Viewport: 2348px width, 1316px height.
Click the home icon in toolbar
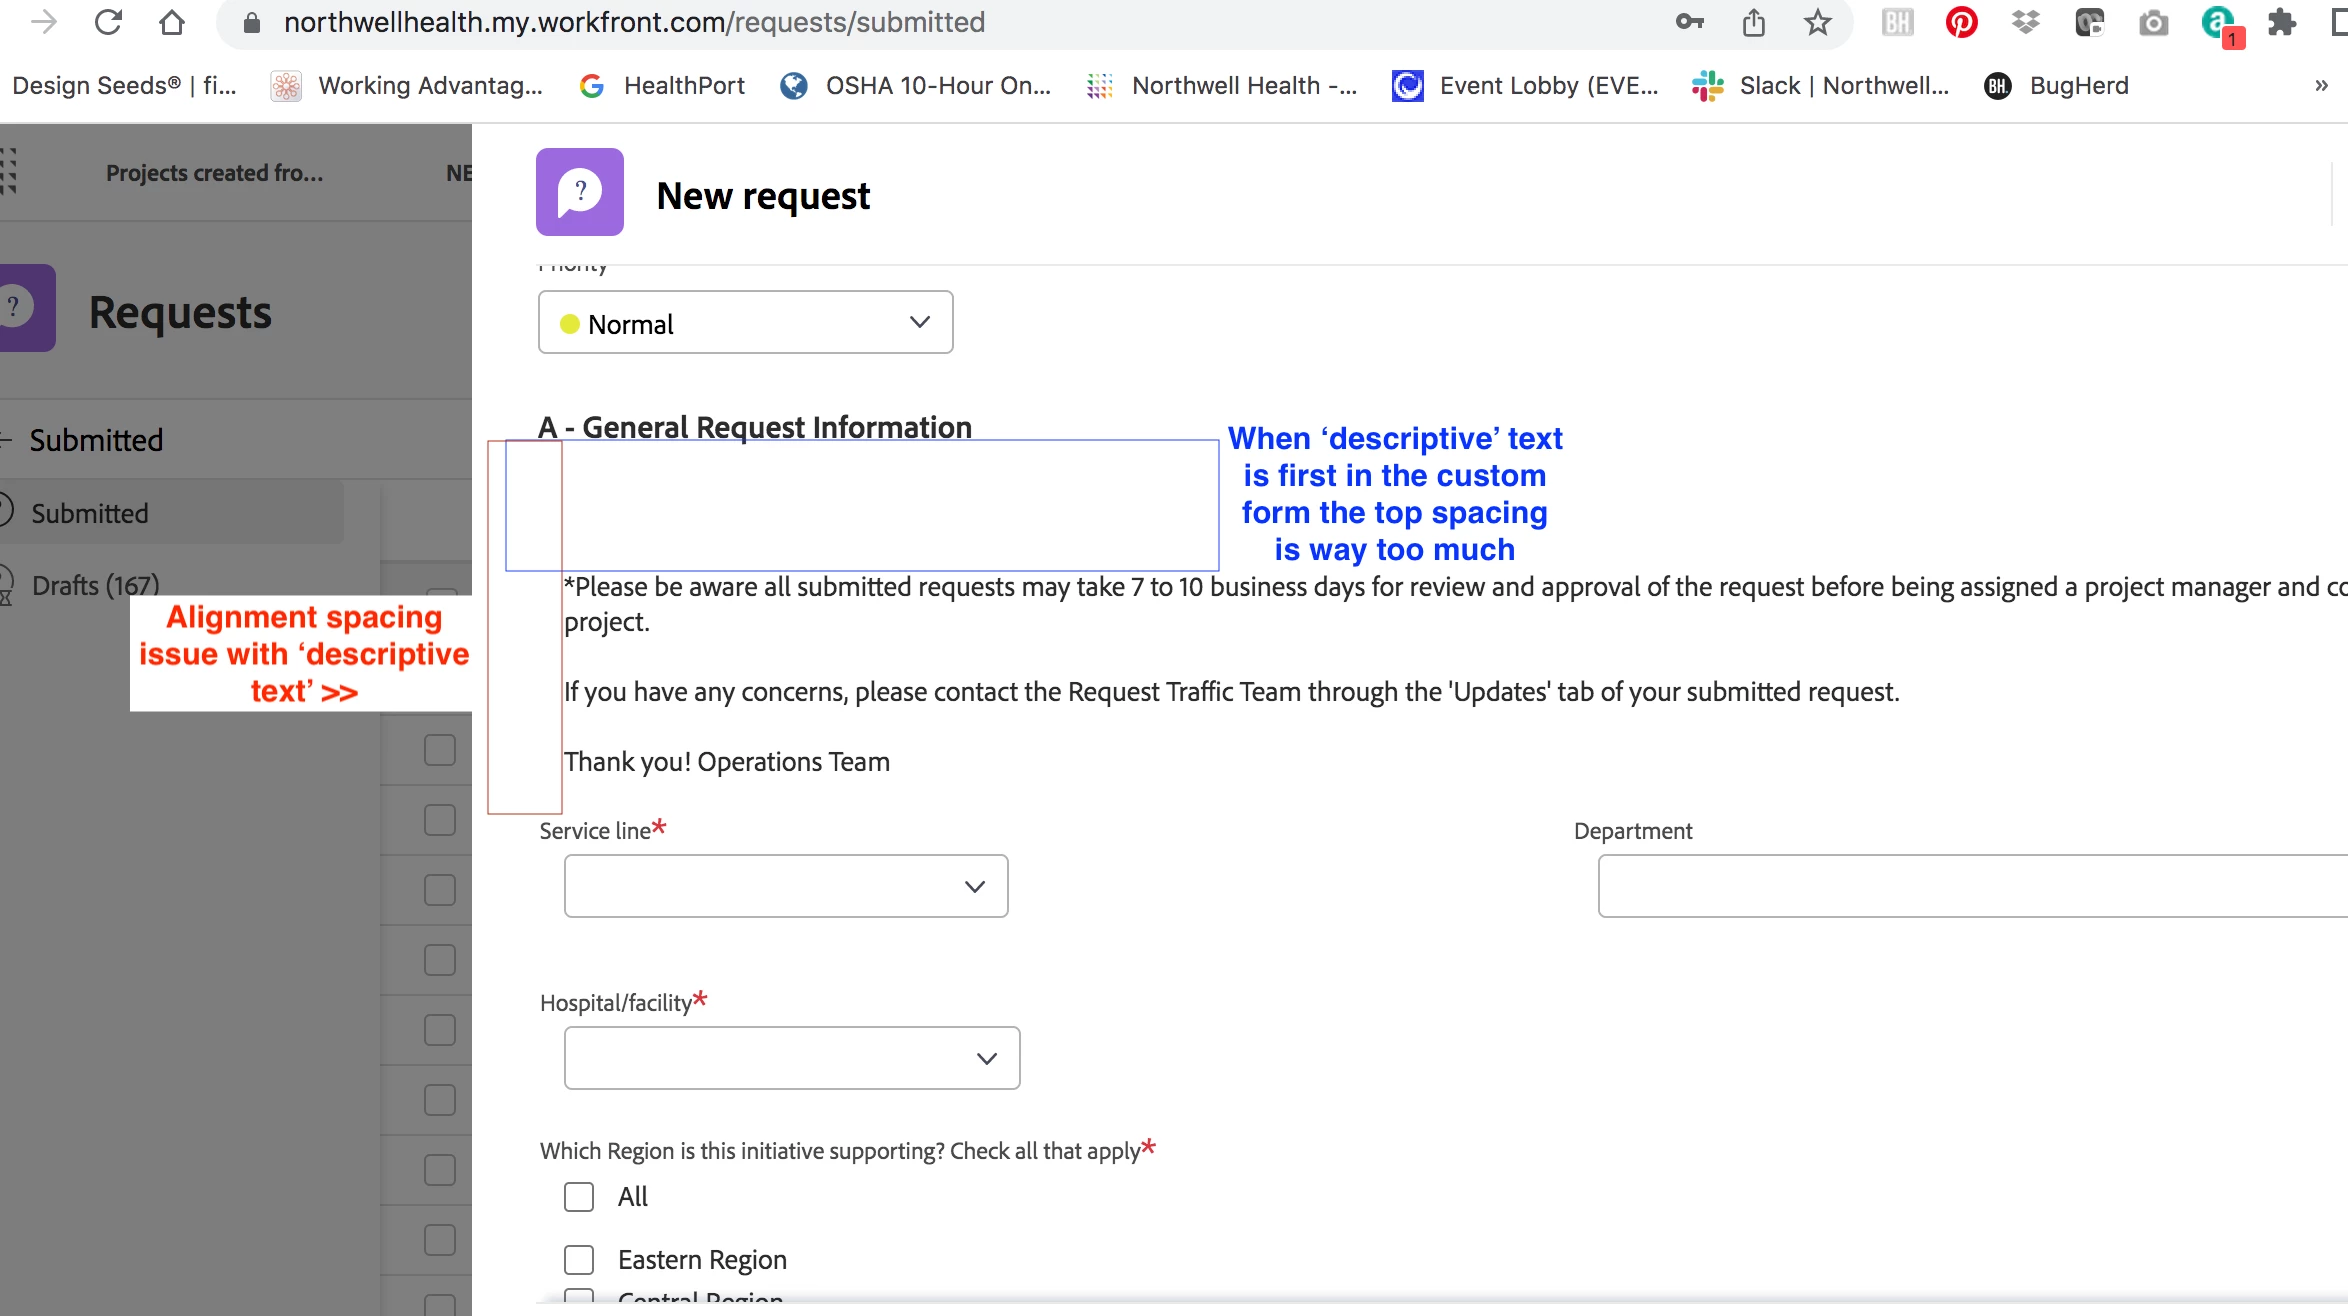pos(172,22)
